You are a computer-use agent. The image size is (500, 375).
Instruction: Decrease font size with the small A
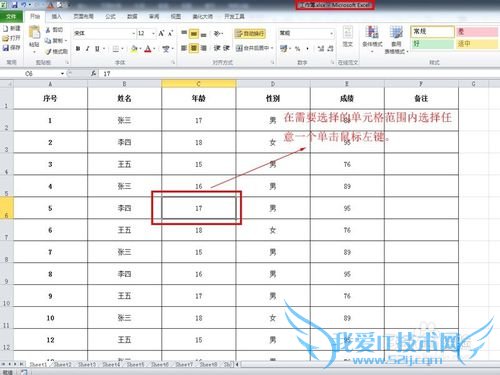[x=170, y=33]
